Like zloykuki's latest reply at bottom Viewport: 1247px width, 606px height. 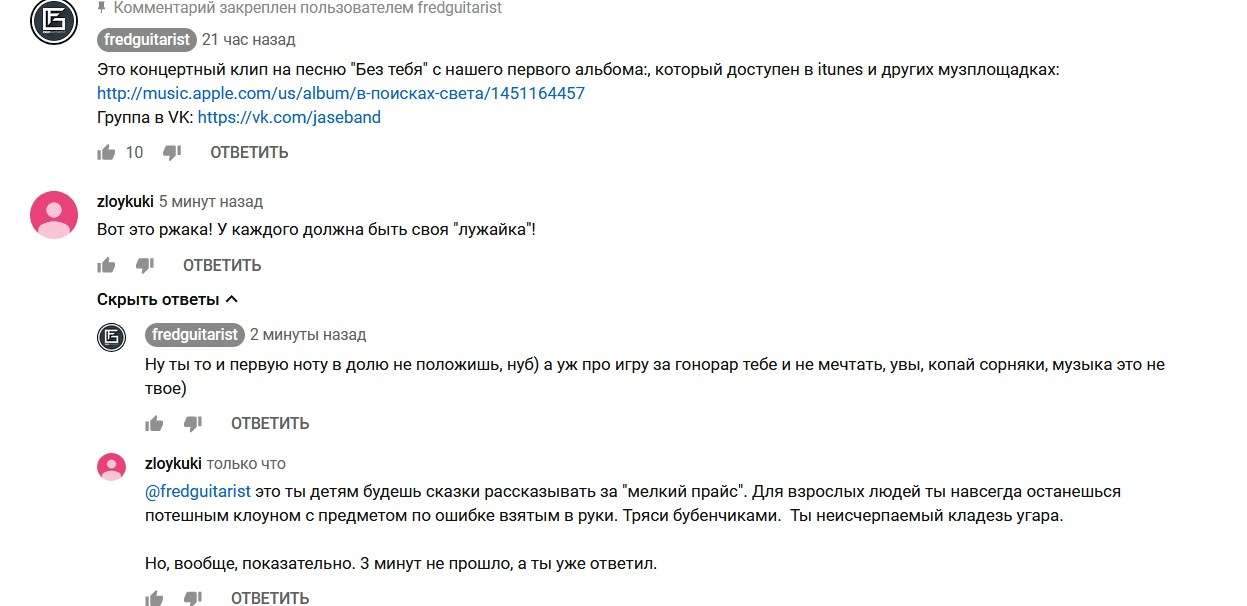[154, 598]
